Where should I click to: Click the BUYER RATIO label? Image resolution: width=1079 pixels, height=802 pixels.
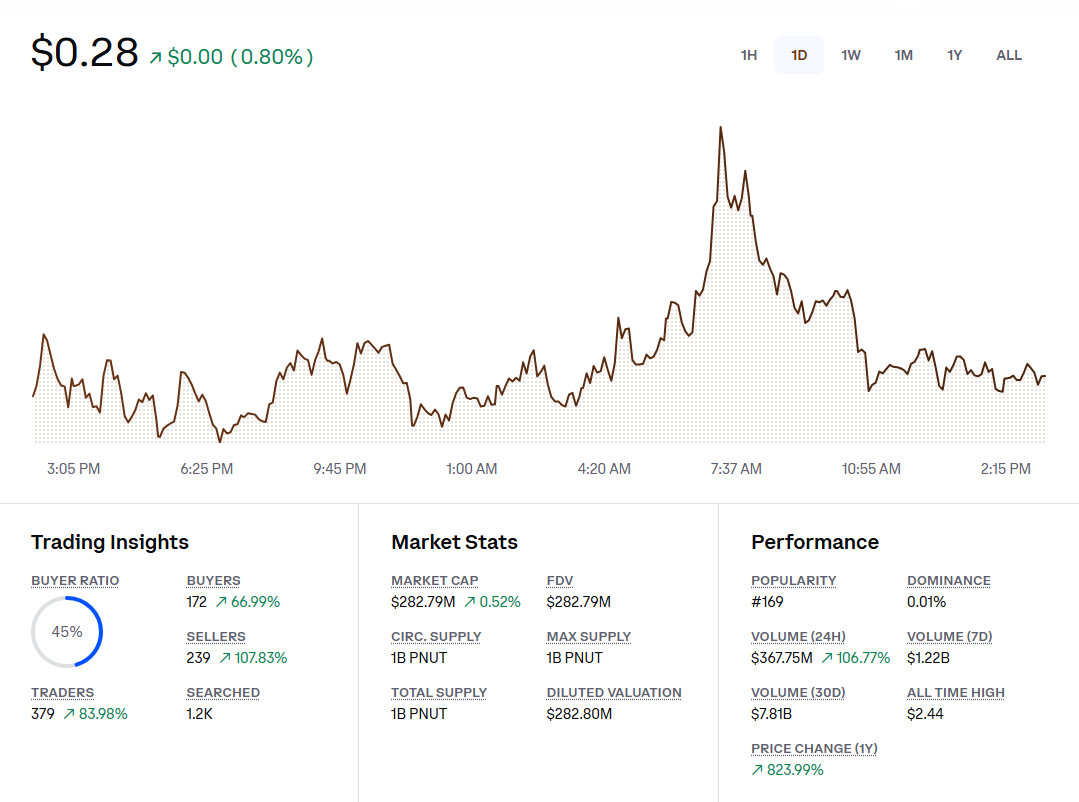point(75,580)
